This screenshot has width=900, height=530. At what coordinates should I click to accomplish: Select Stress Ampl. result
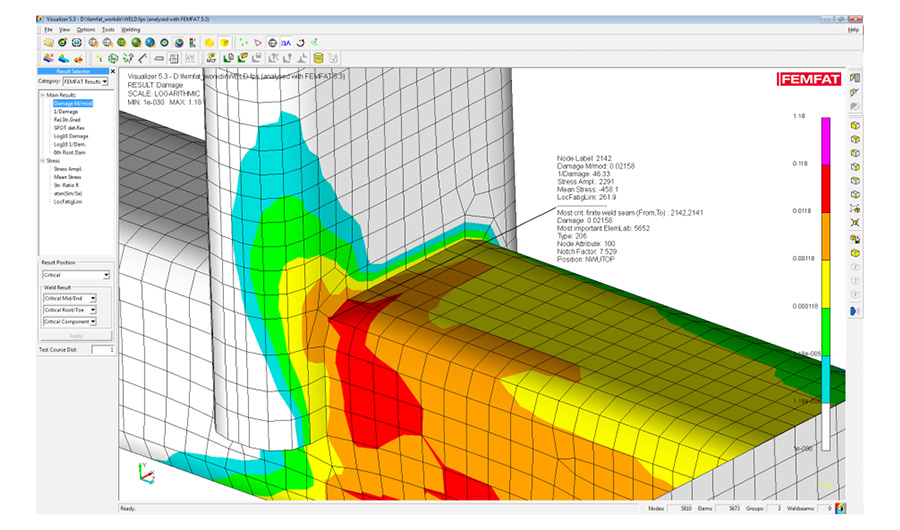tap(68, 169)
